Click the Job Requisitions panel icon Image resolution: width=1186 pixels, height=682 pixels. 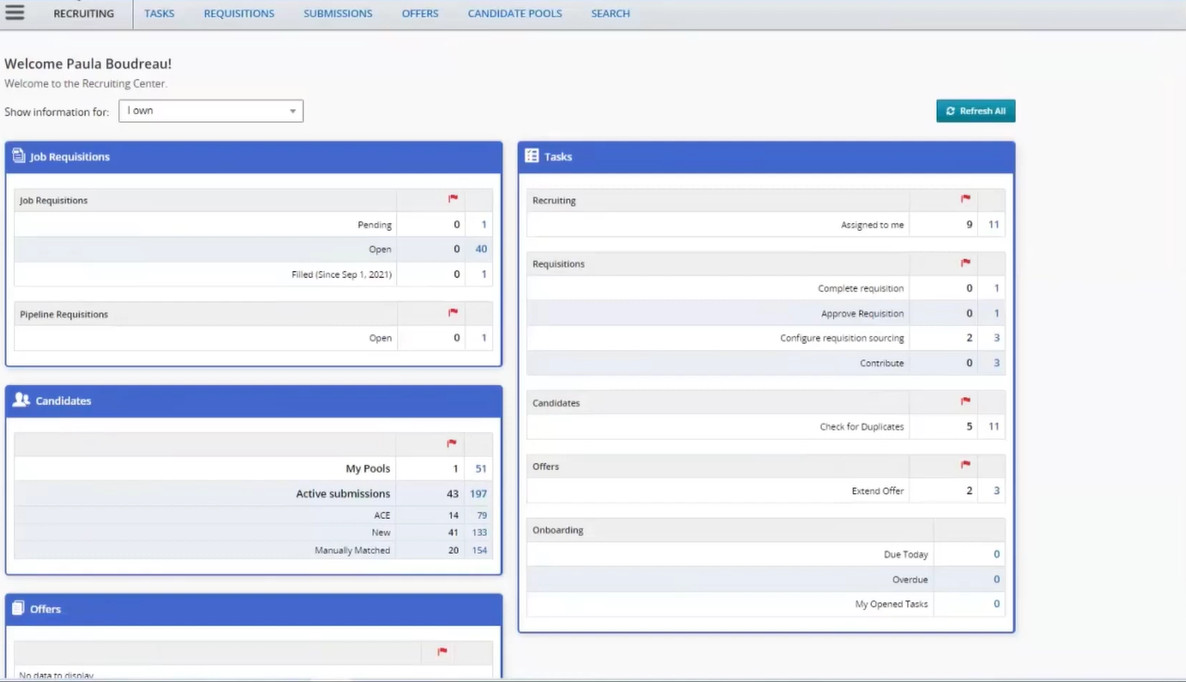coord(17,156)
